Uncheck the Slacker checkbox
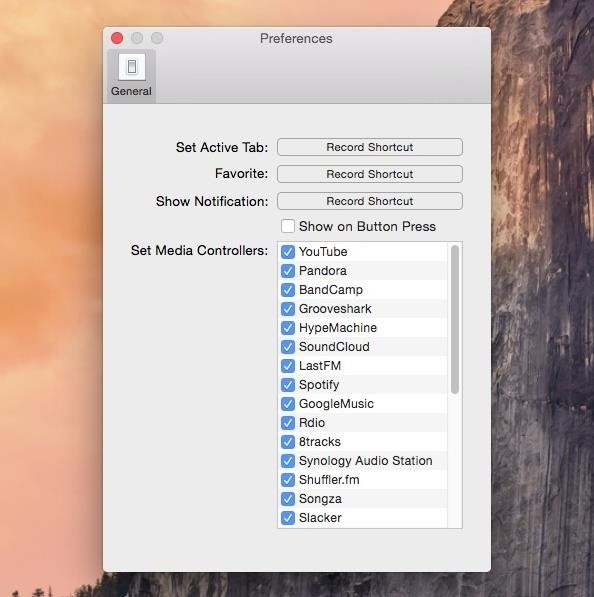Viewport: 594px width, 597px height. (x=288, y=518)
